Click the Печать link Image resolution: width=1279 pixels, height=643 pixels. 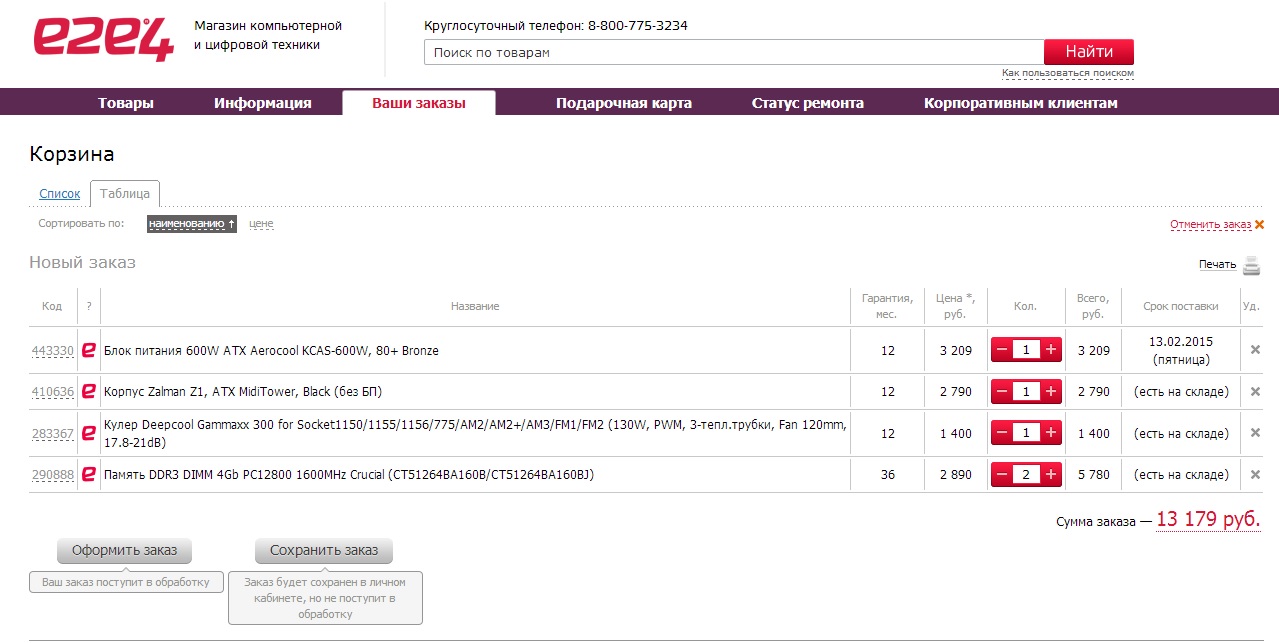click(x=1218, y=265)
